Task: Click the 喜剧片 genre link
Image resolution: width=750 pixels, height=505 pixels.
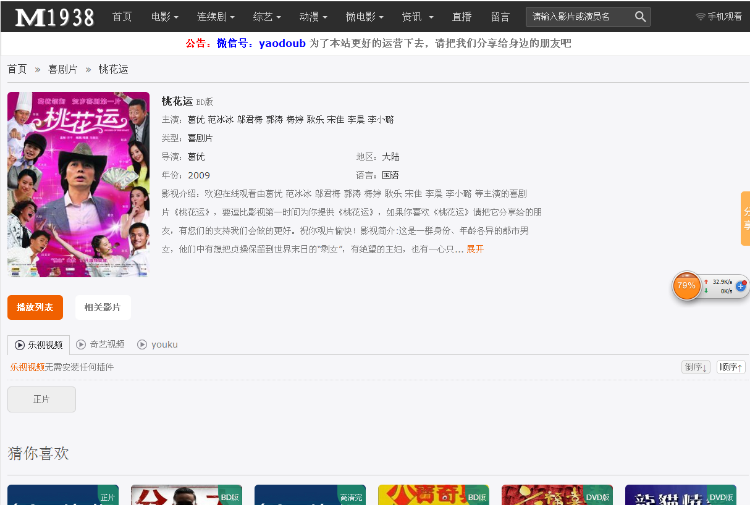Action: pos(200,138)
